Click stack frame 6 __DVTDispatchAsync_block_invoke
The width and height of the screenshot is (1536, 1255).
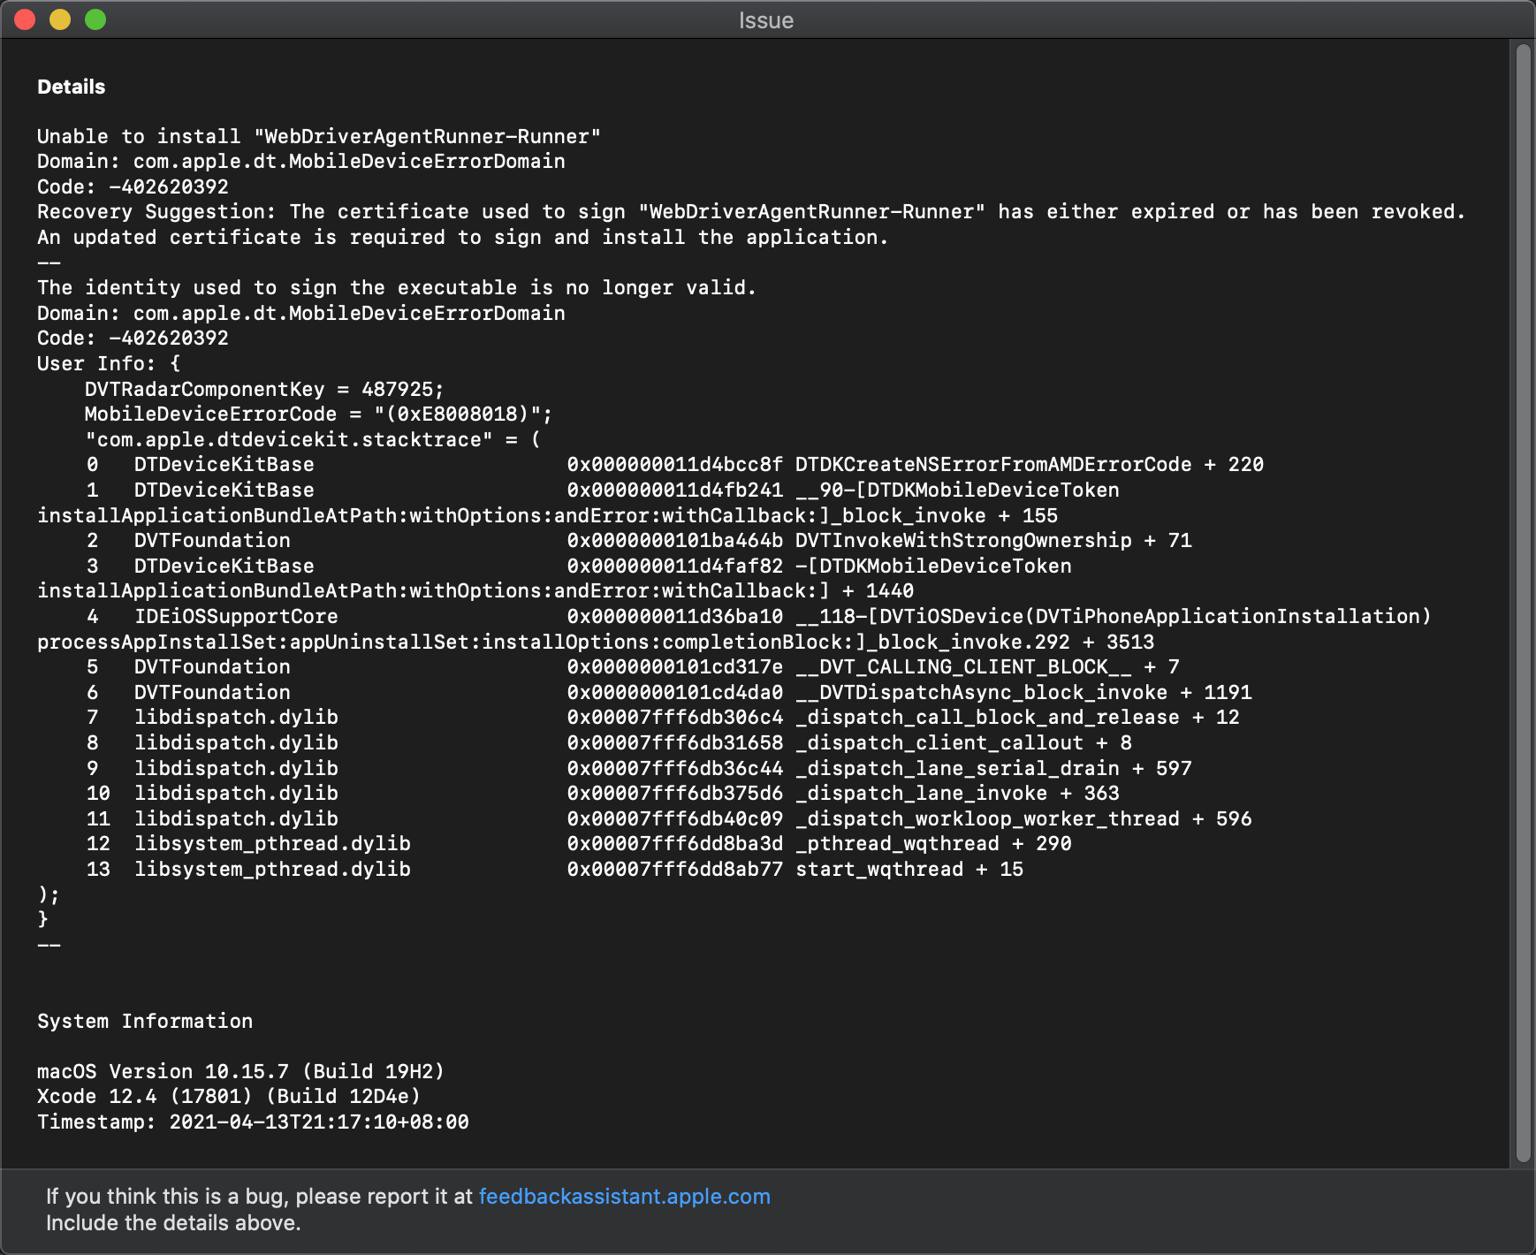pyautogui.click(x=669, y=692)
